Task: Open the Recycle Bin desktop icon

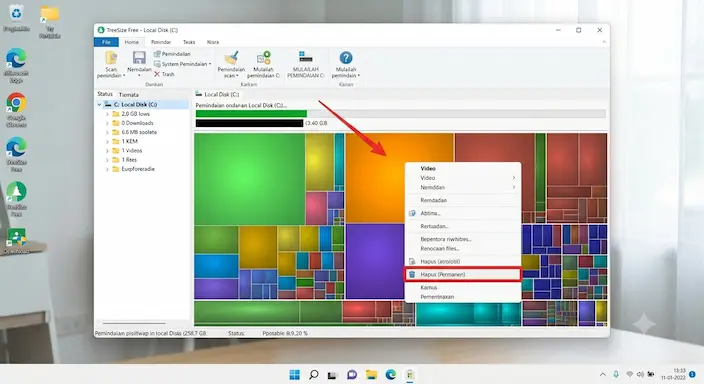Action: tap(16, 18)
